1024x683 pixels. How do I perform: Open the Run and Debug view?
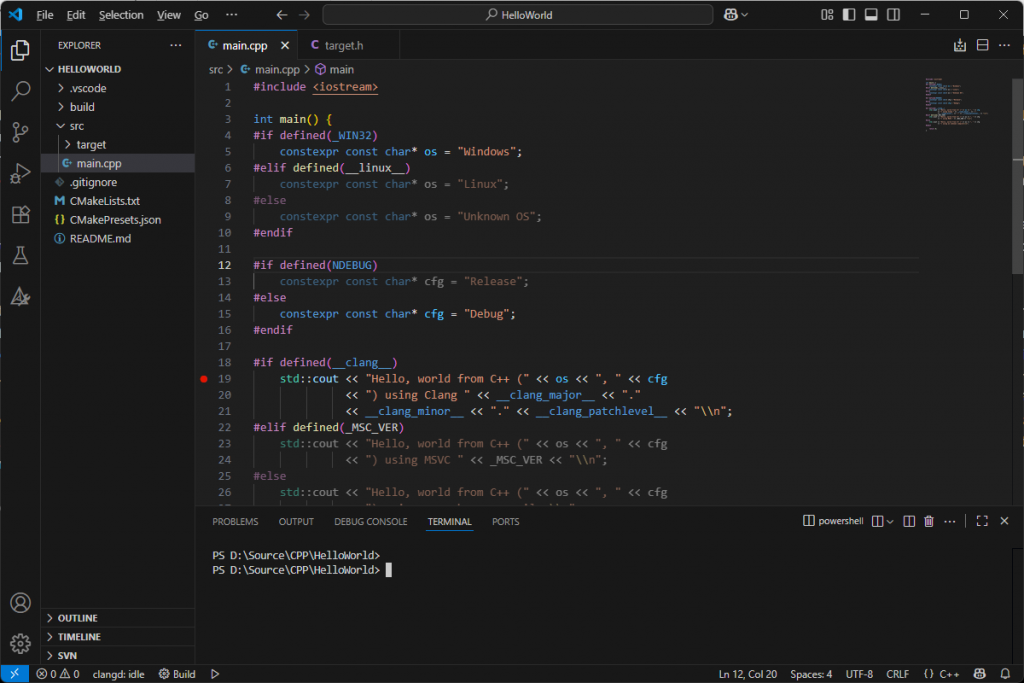(20, 174)
